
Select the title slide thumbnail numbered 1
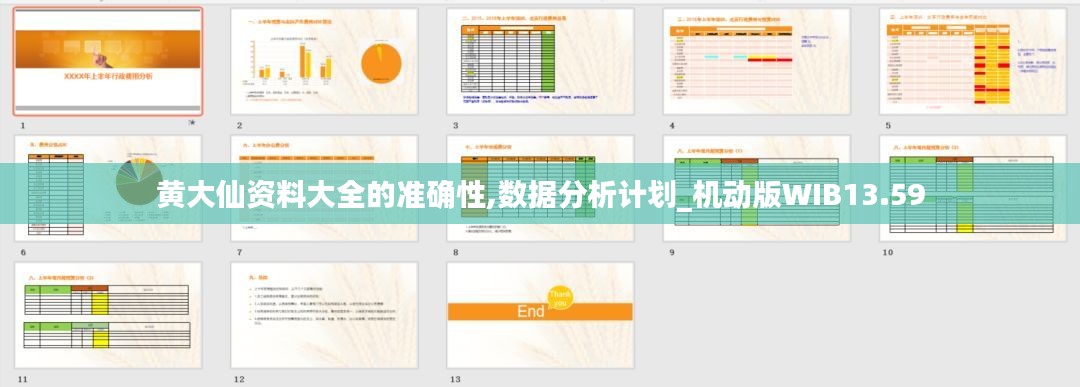point(108,61)
